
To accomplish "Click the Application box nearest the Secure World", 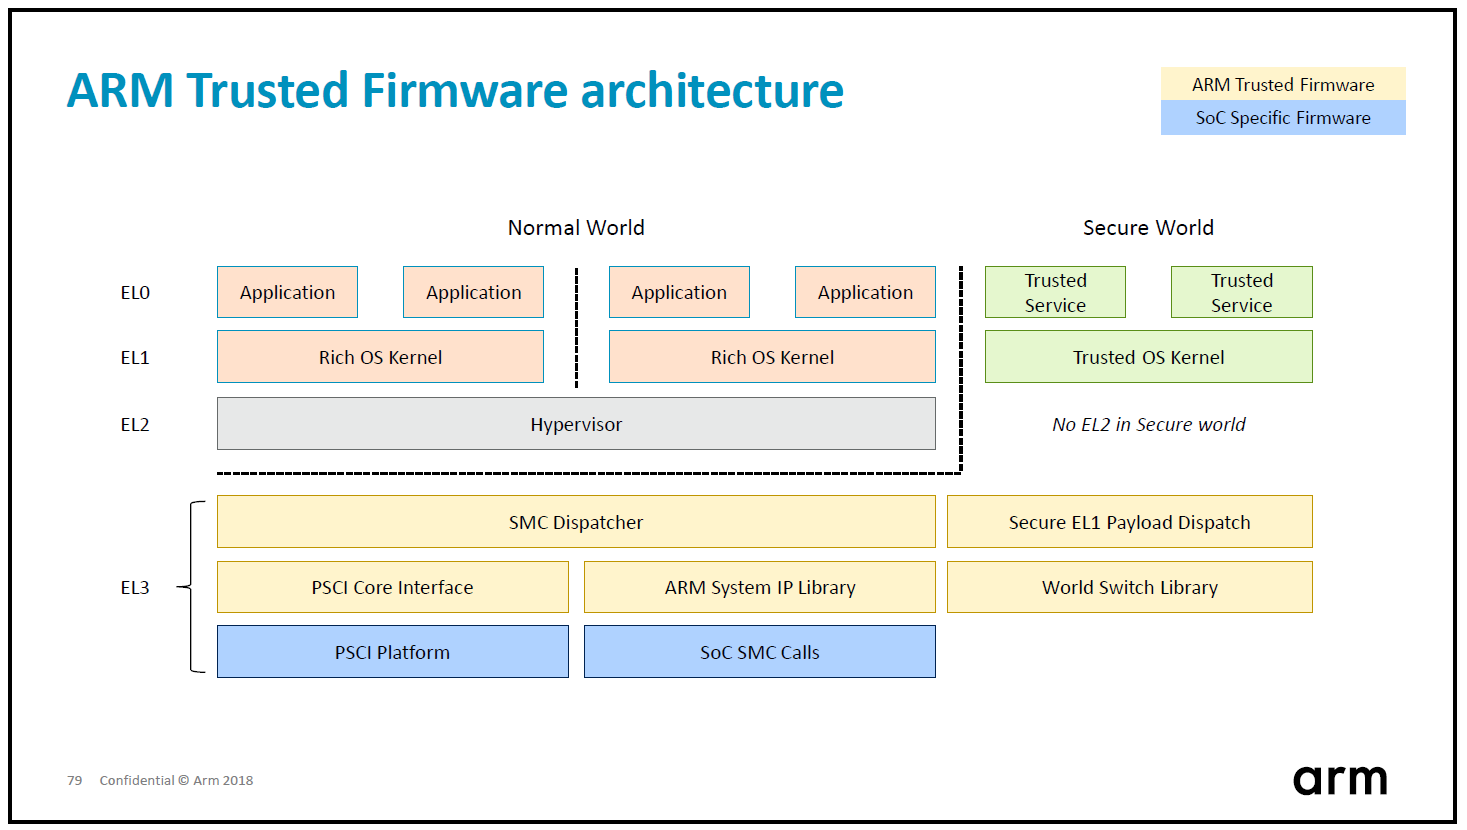I will pos(865,292).
